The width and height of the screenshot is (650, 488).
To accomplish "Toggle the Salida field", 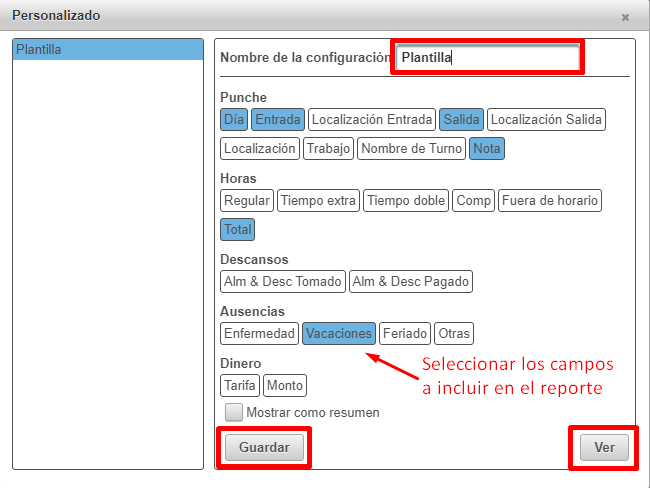I will [x=461, y=120].
